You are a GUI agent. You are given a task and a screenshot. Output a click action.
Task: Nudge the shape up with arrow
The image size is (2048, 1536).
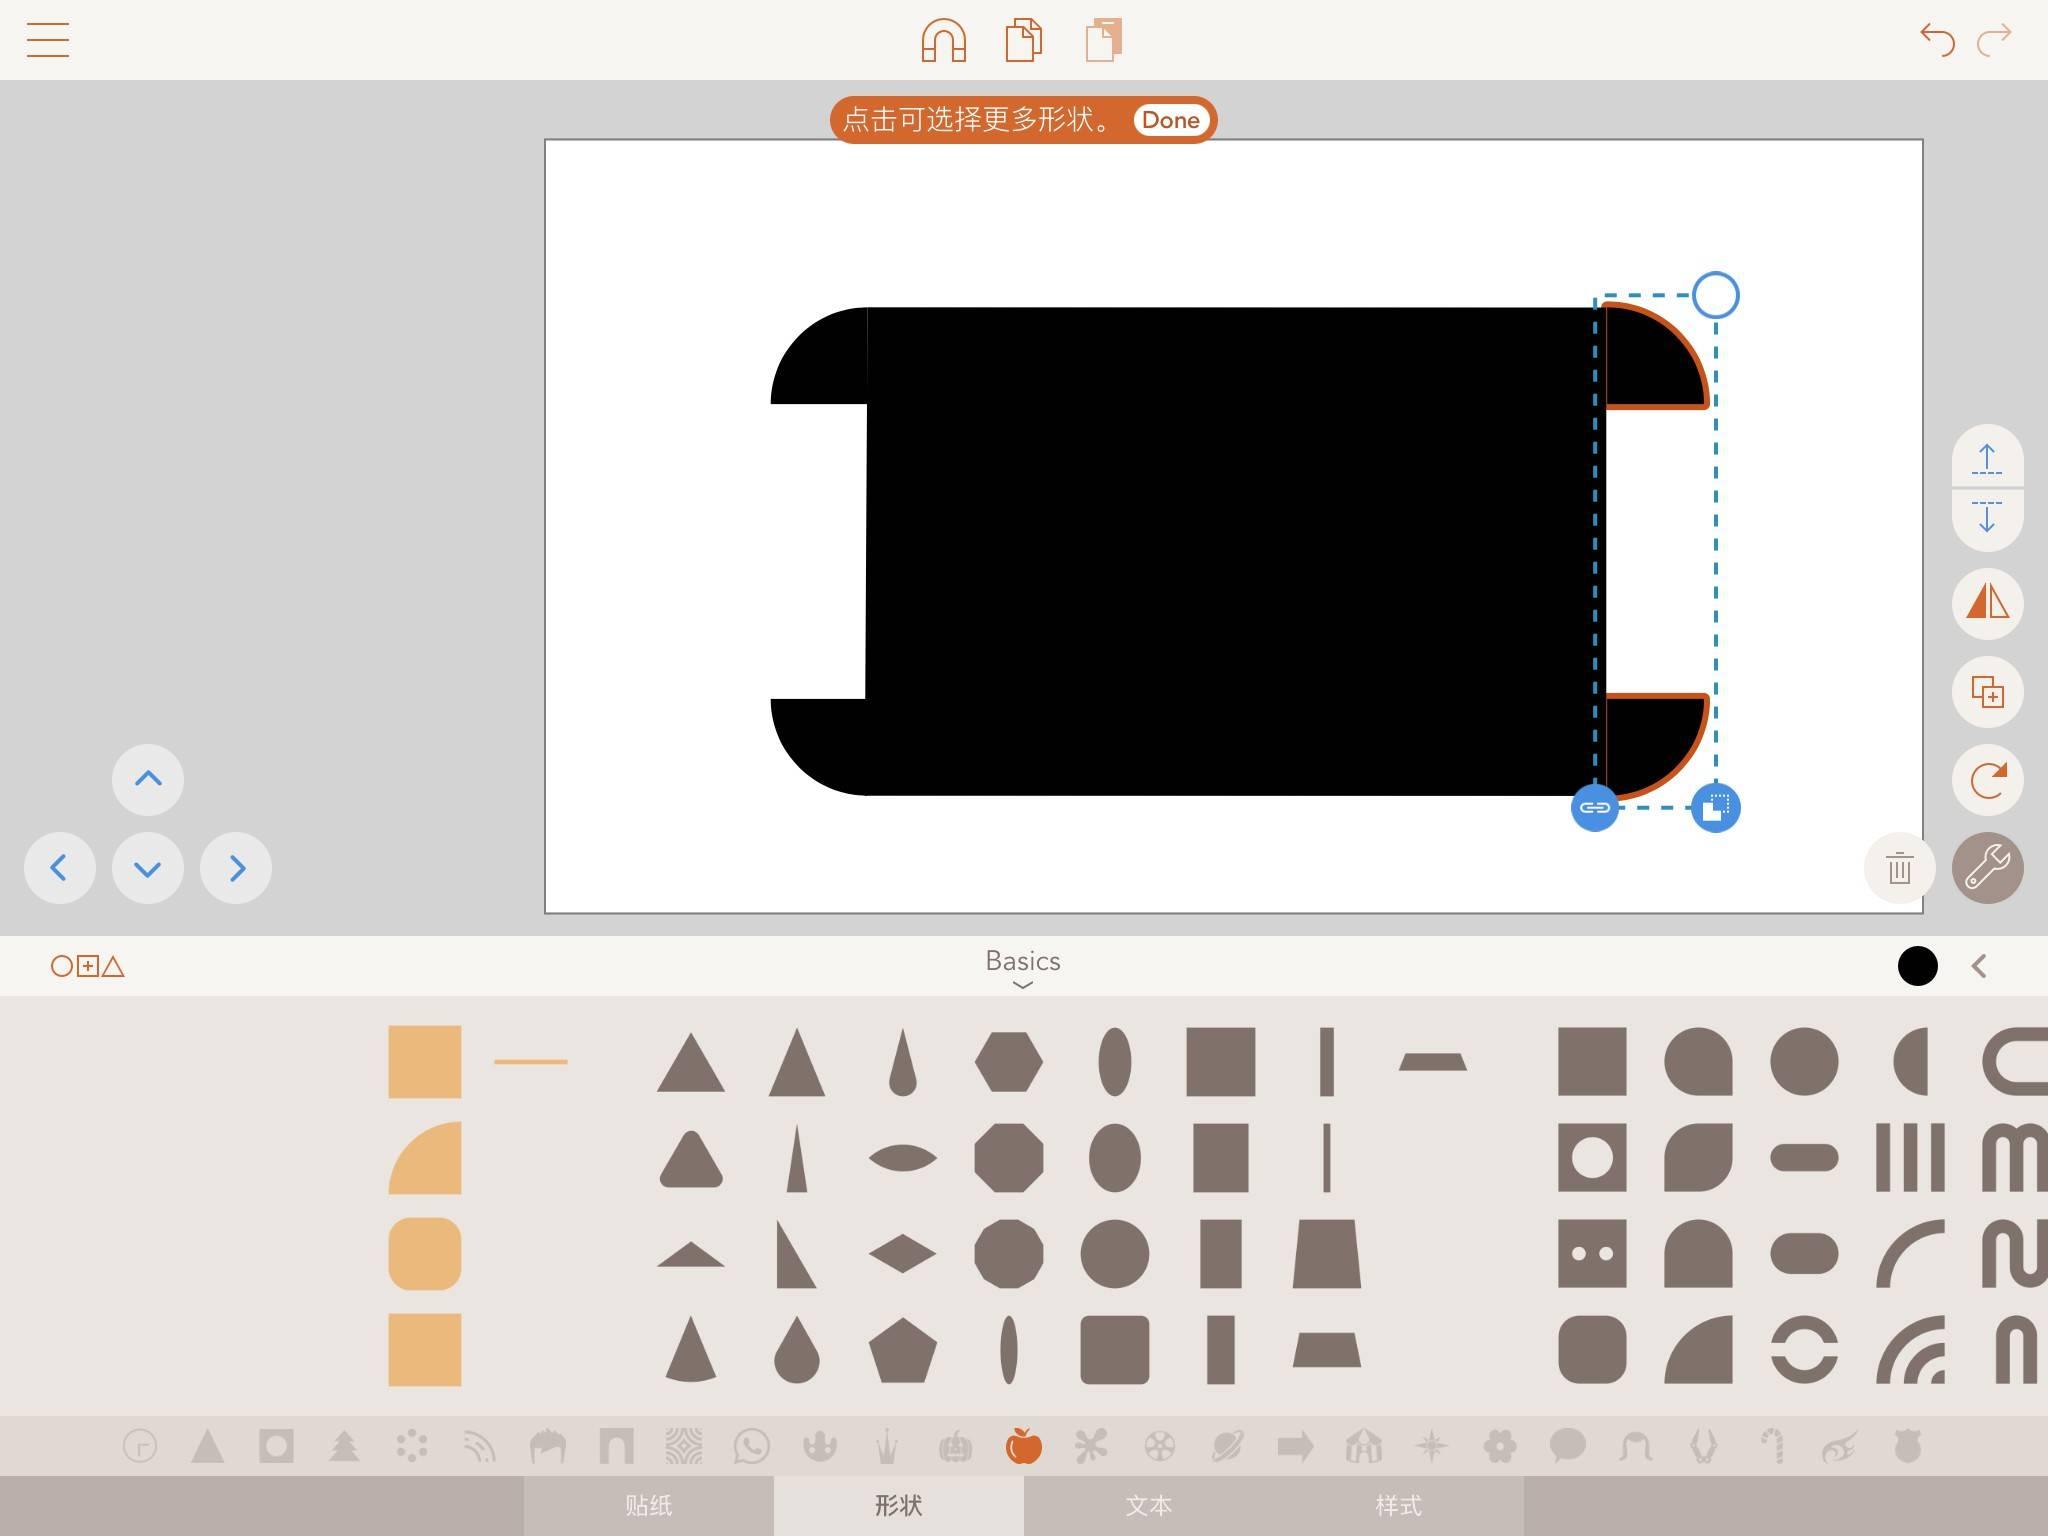[148, 779]
